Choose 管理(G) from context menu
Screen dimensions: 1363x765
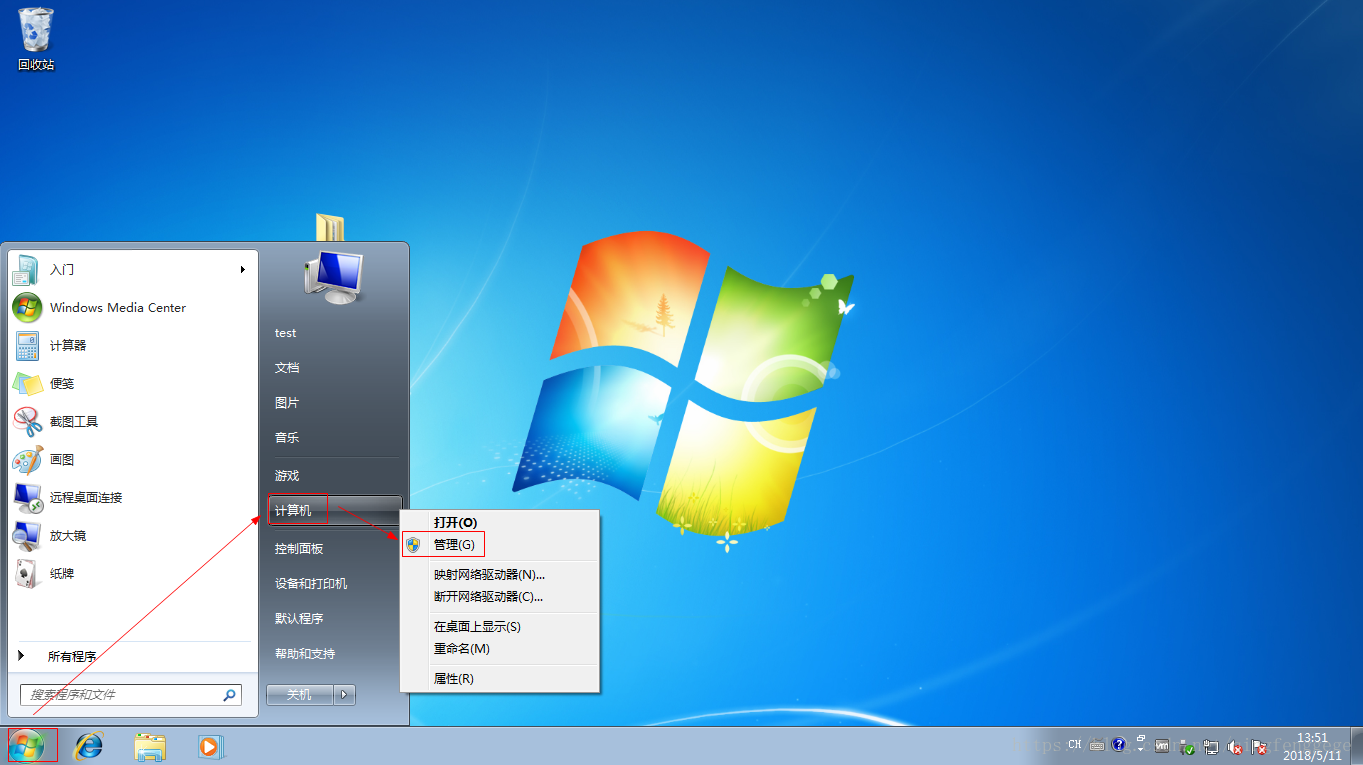point(499,544)
